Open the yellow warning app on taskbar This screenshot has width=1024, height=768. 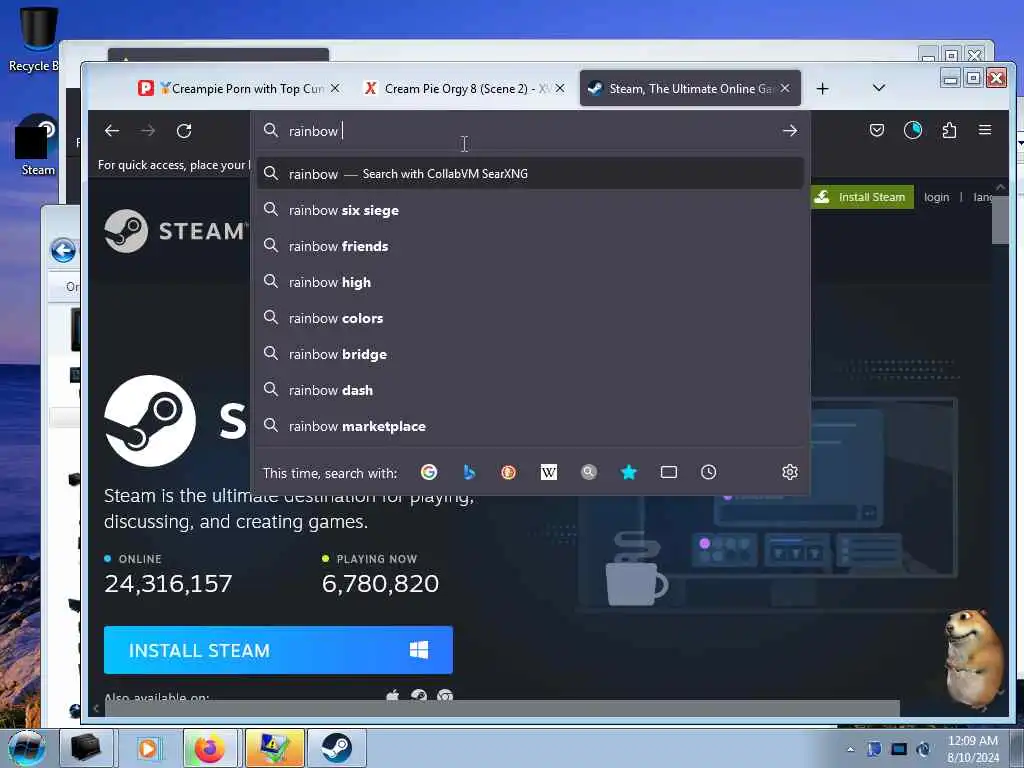click(x=274, y=748)
